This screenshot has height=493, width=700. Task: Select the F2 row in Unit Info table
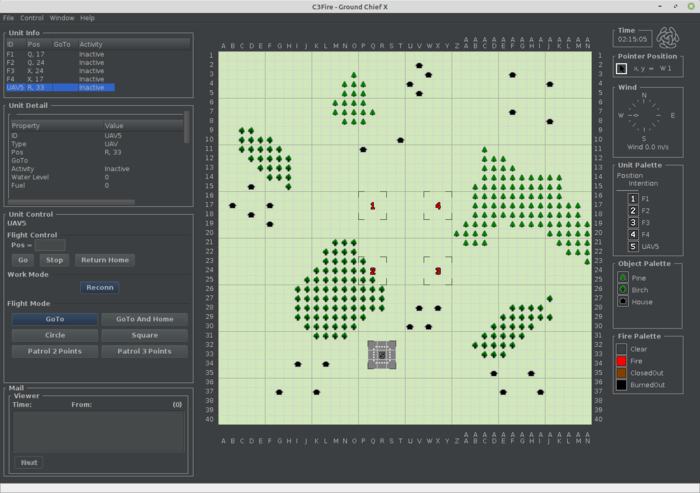tap(60, 62)
